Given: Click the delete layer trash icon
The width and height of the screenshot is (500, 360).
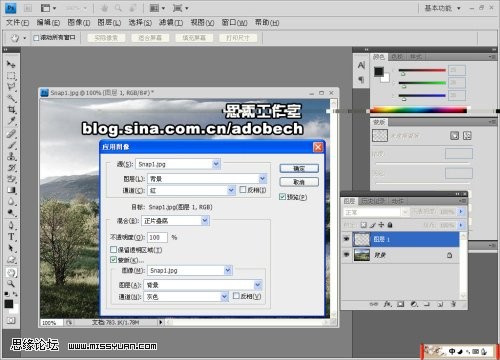Looking at the screenshot, I should tap(453, 304).
